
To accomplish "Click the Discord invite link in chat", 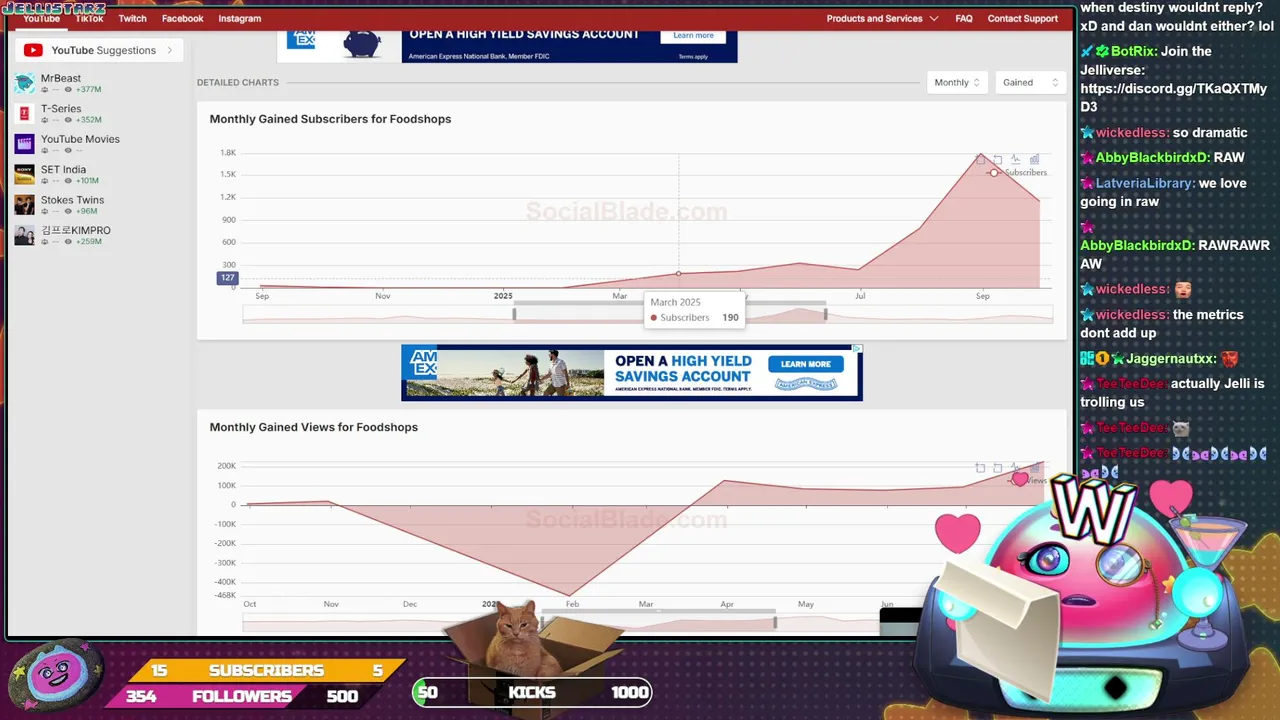I will (x=1173, y=98).
